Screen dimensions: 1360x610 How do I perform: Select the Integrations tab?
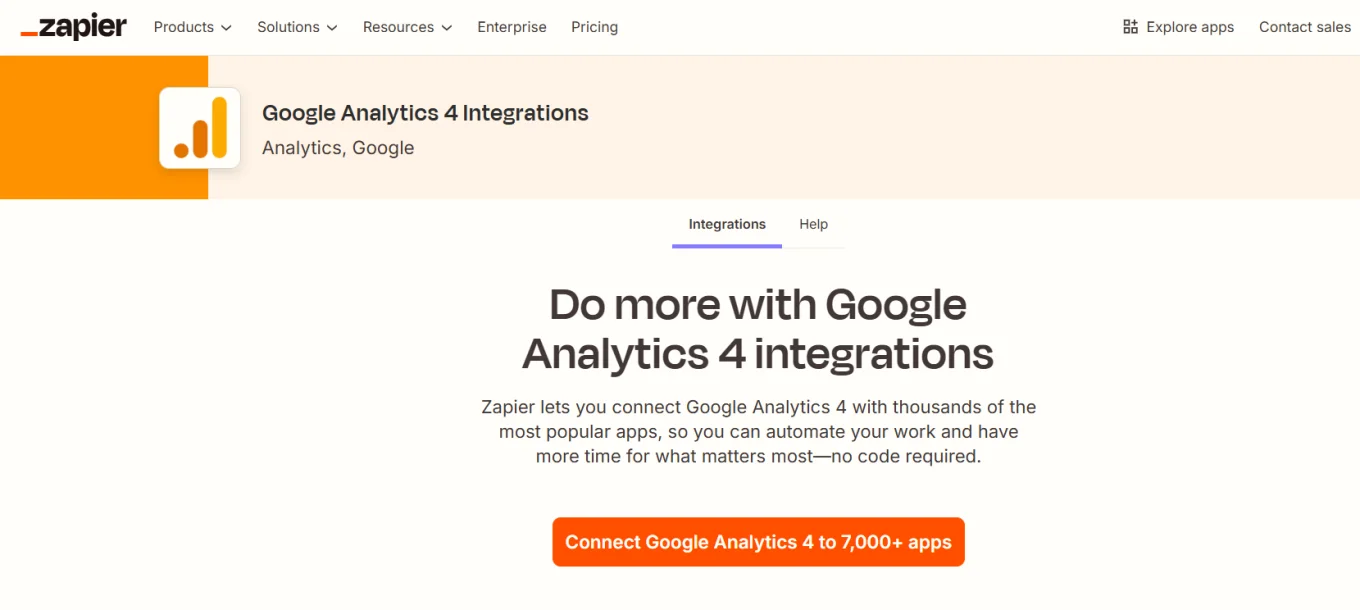point(727,224)
